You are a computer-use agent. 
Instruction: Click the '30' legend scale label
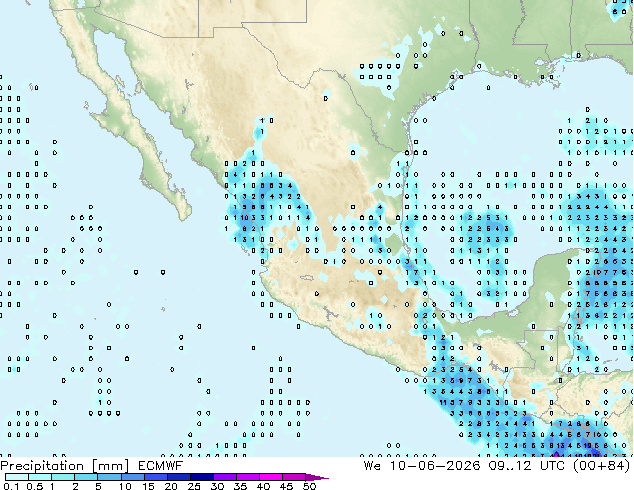point(217,486)
